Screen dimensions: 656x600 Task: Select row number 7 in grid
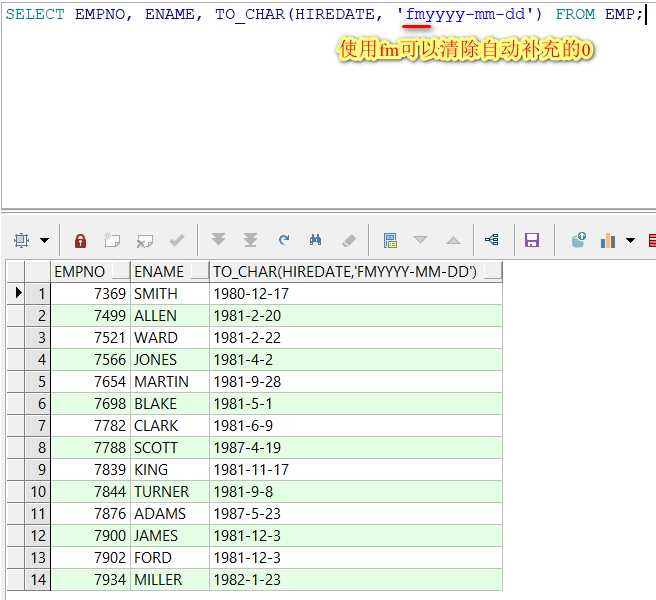pyautogui.click(x=38, y=426)
